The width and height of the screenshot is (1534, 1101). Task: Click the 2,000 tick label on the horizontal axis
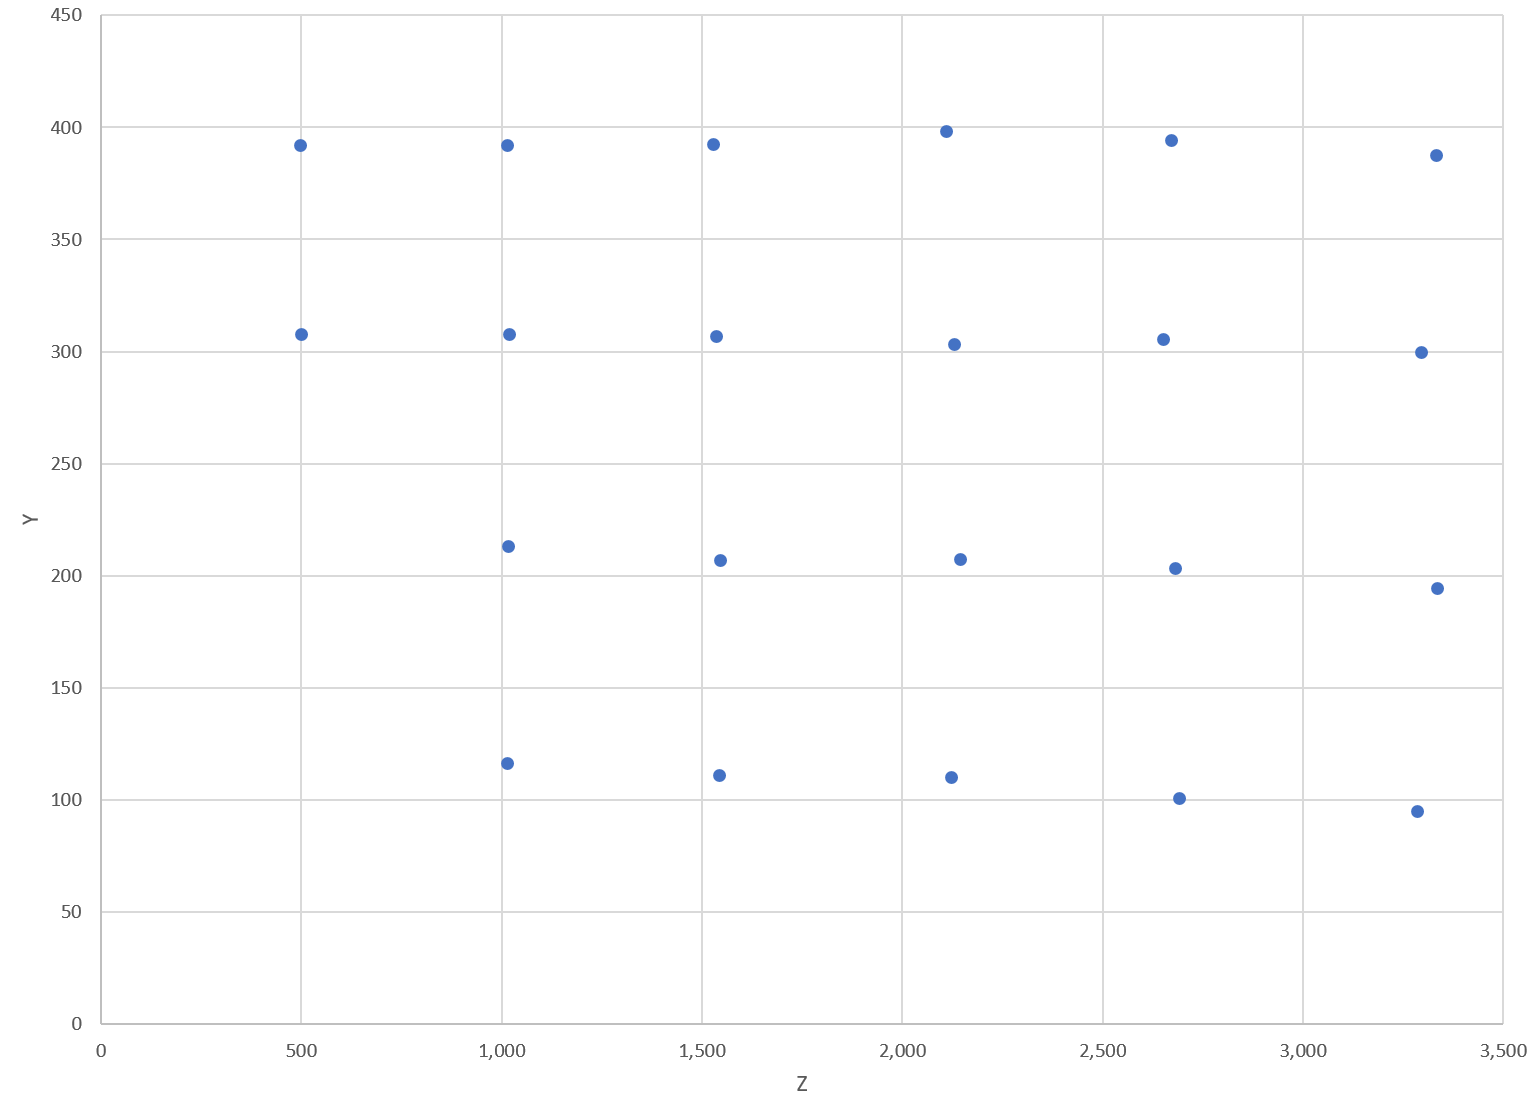point(902,1051)
